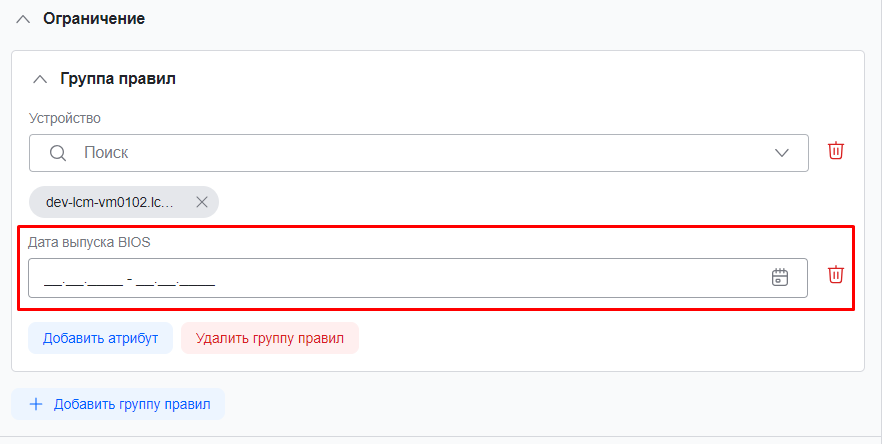Click the Устройство field label

pos(65,118)
